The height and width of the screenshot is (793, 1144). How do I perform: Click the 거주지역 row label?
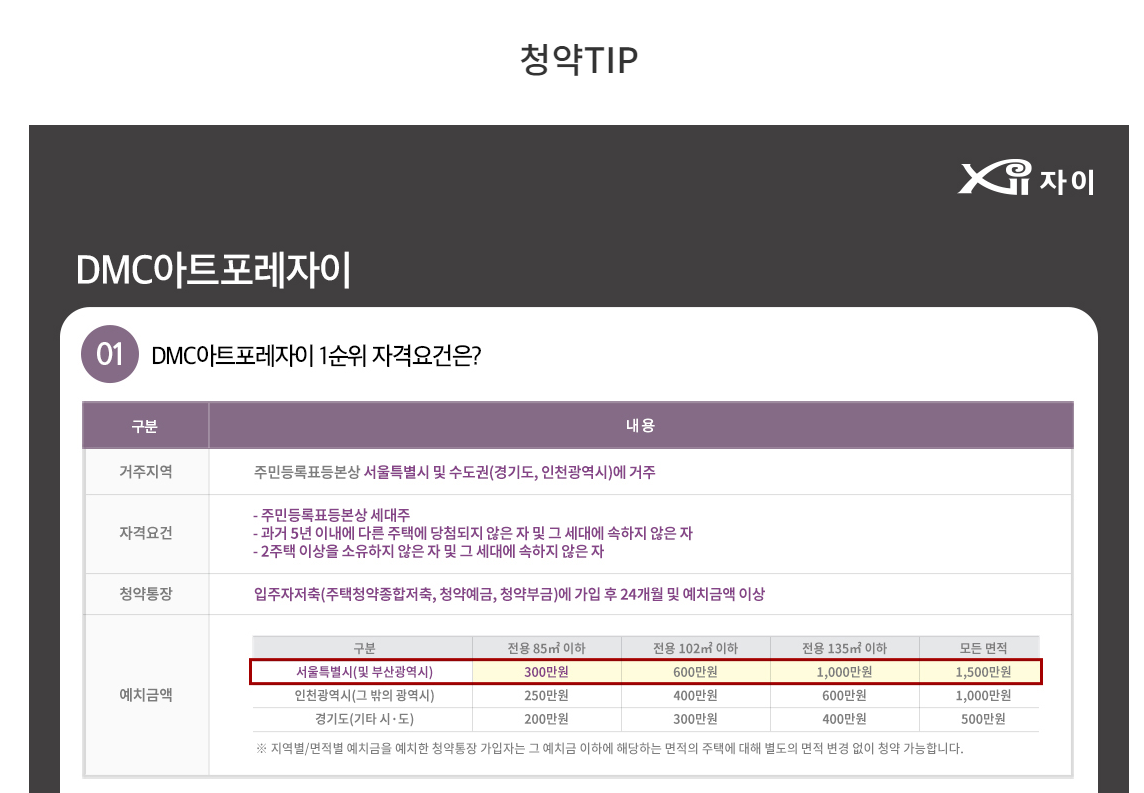(x=146, y=471)
